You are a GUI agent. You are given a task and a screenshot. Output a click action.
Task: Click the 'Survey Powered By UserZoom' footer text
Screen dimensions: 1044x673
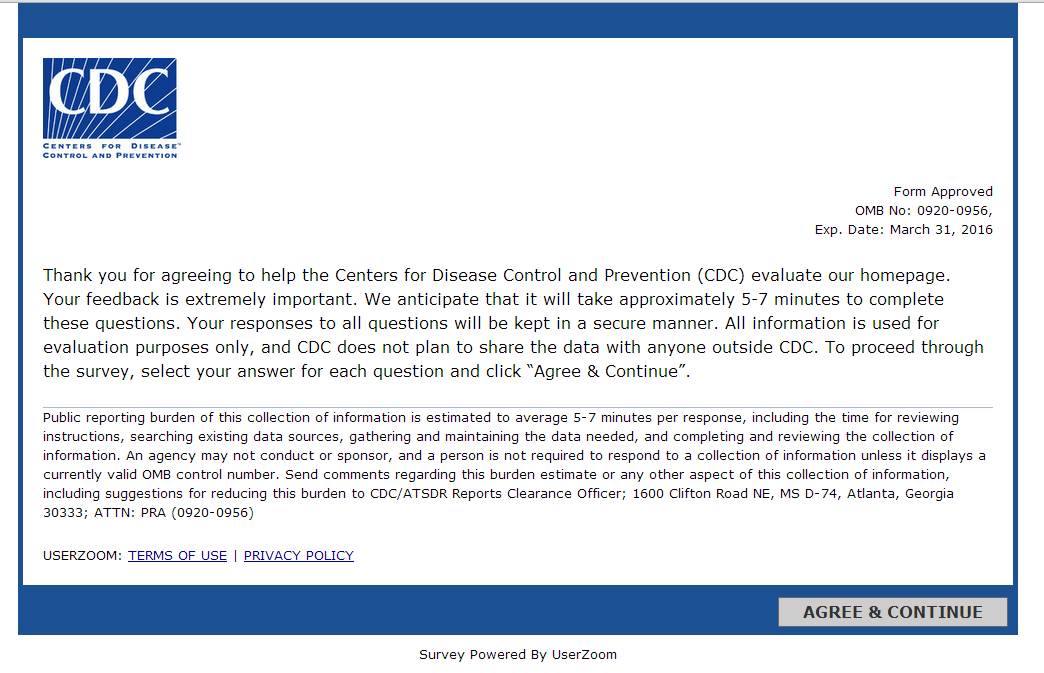point(517,655)
